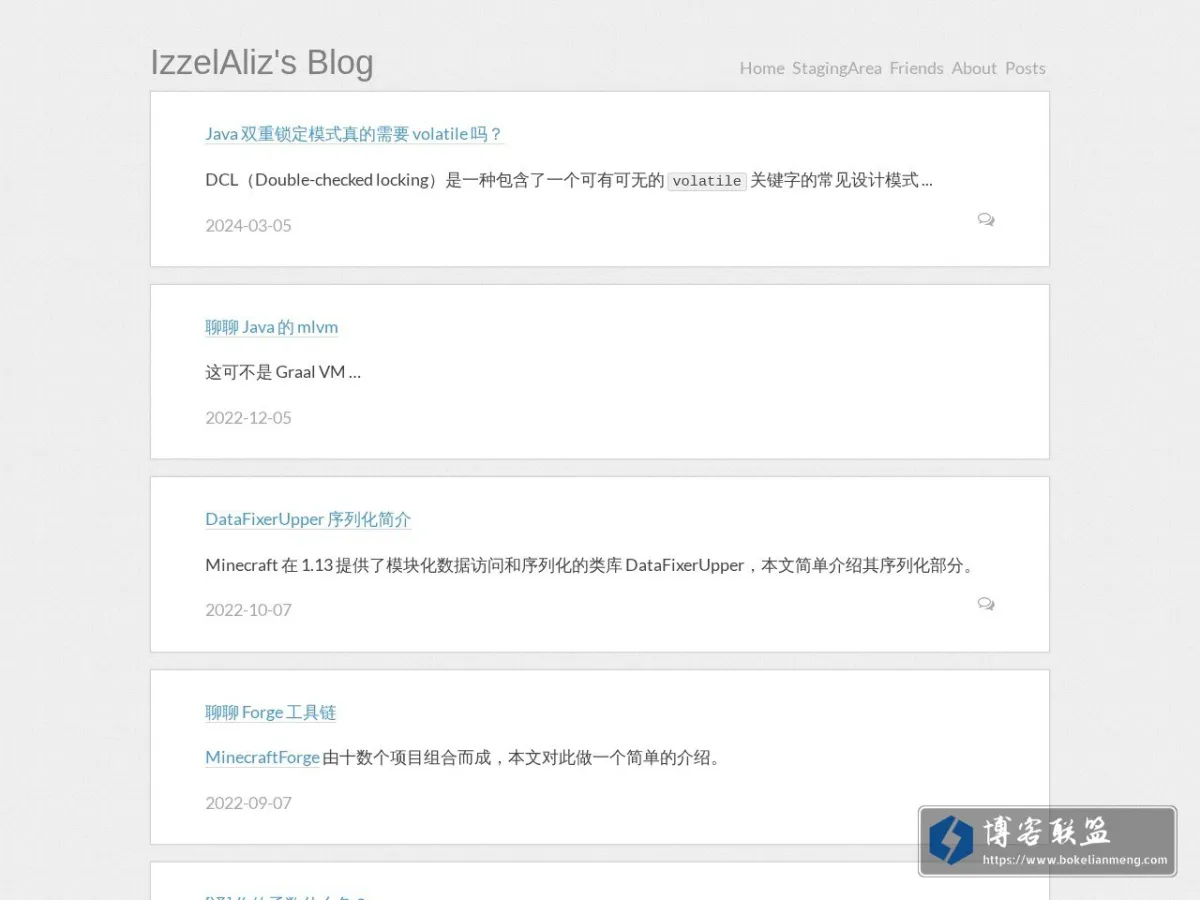Open comments icon for Java volatile post
The image size is (1200, 900).
tap(986, 219)
